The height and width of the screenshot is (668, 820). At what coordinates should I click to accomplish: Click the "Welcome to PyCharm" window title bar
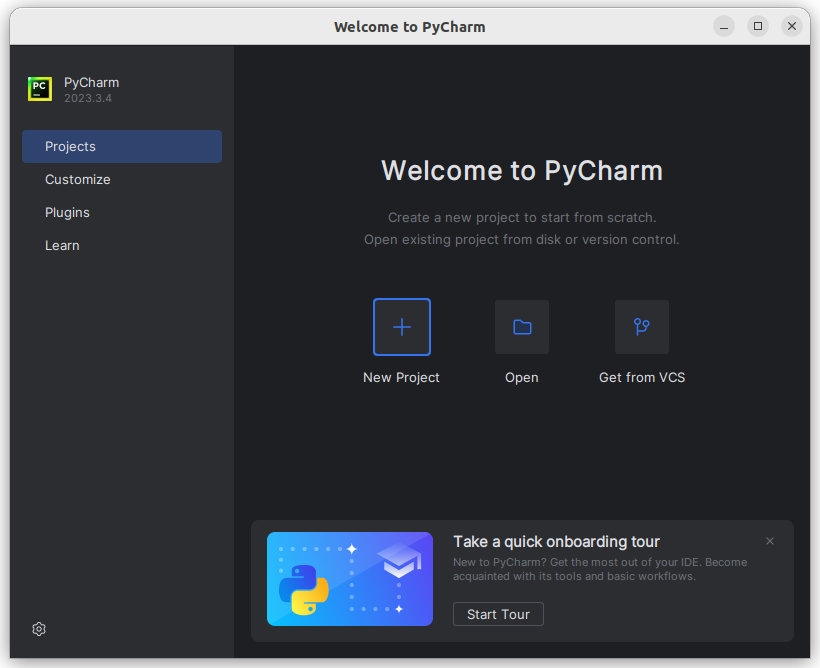[410, 27]
